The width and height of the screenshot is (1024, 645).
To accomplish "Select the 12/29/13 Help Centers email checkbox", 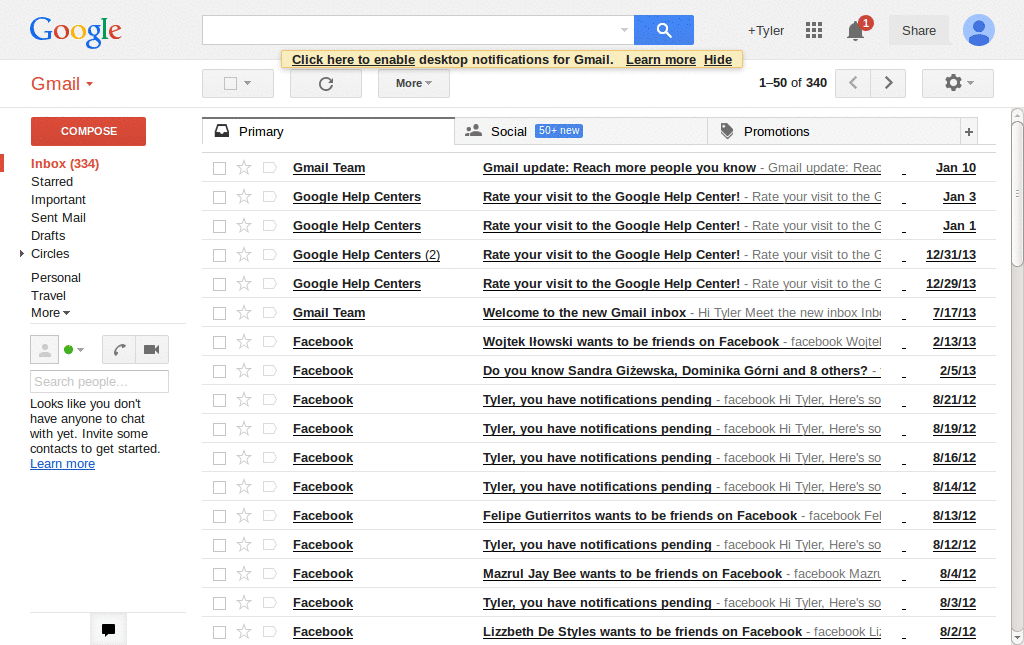I will [219, 284].
